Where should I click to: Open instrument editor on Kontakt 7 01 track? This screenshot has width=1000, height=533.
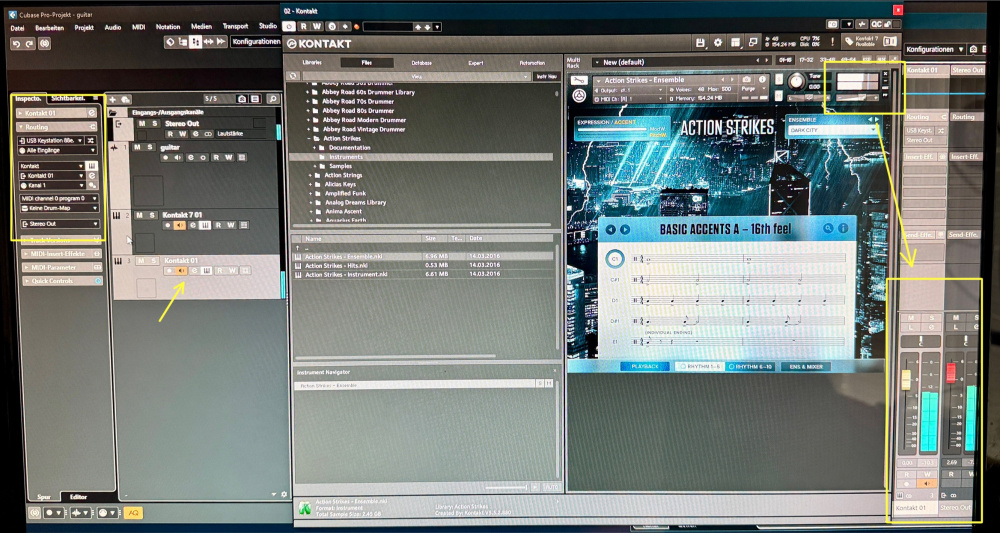[x=205, y=225]
